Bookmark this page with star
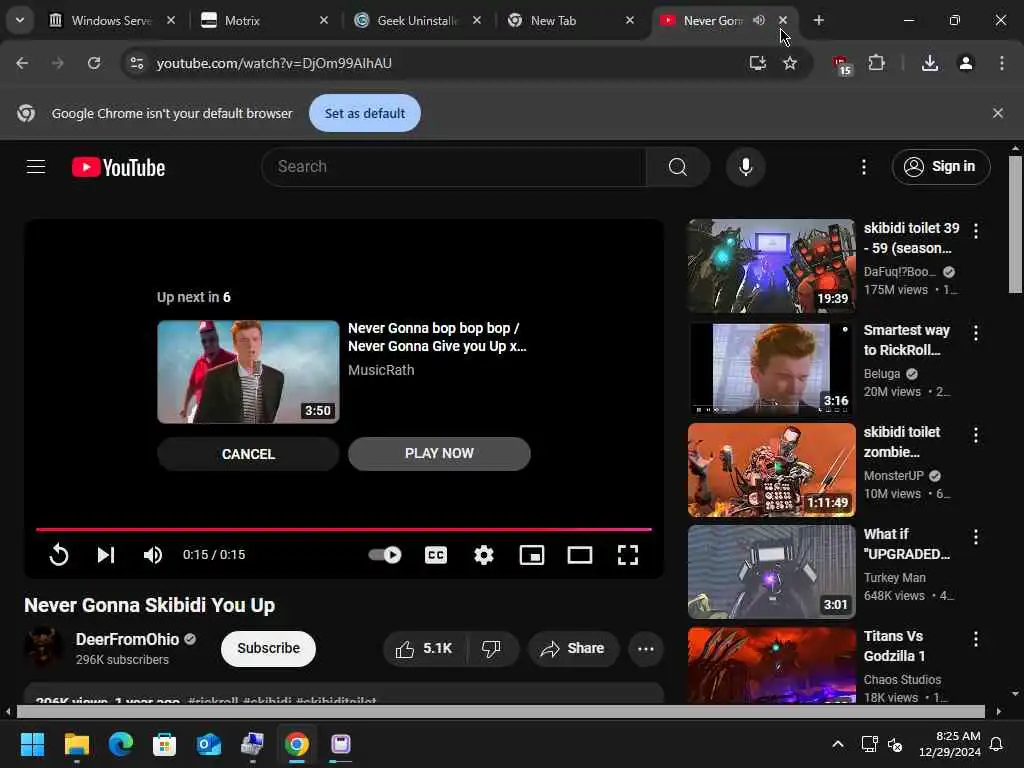This screenshot has height=768, width=1024. [x=790, y=63]
